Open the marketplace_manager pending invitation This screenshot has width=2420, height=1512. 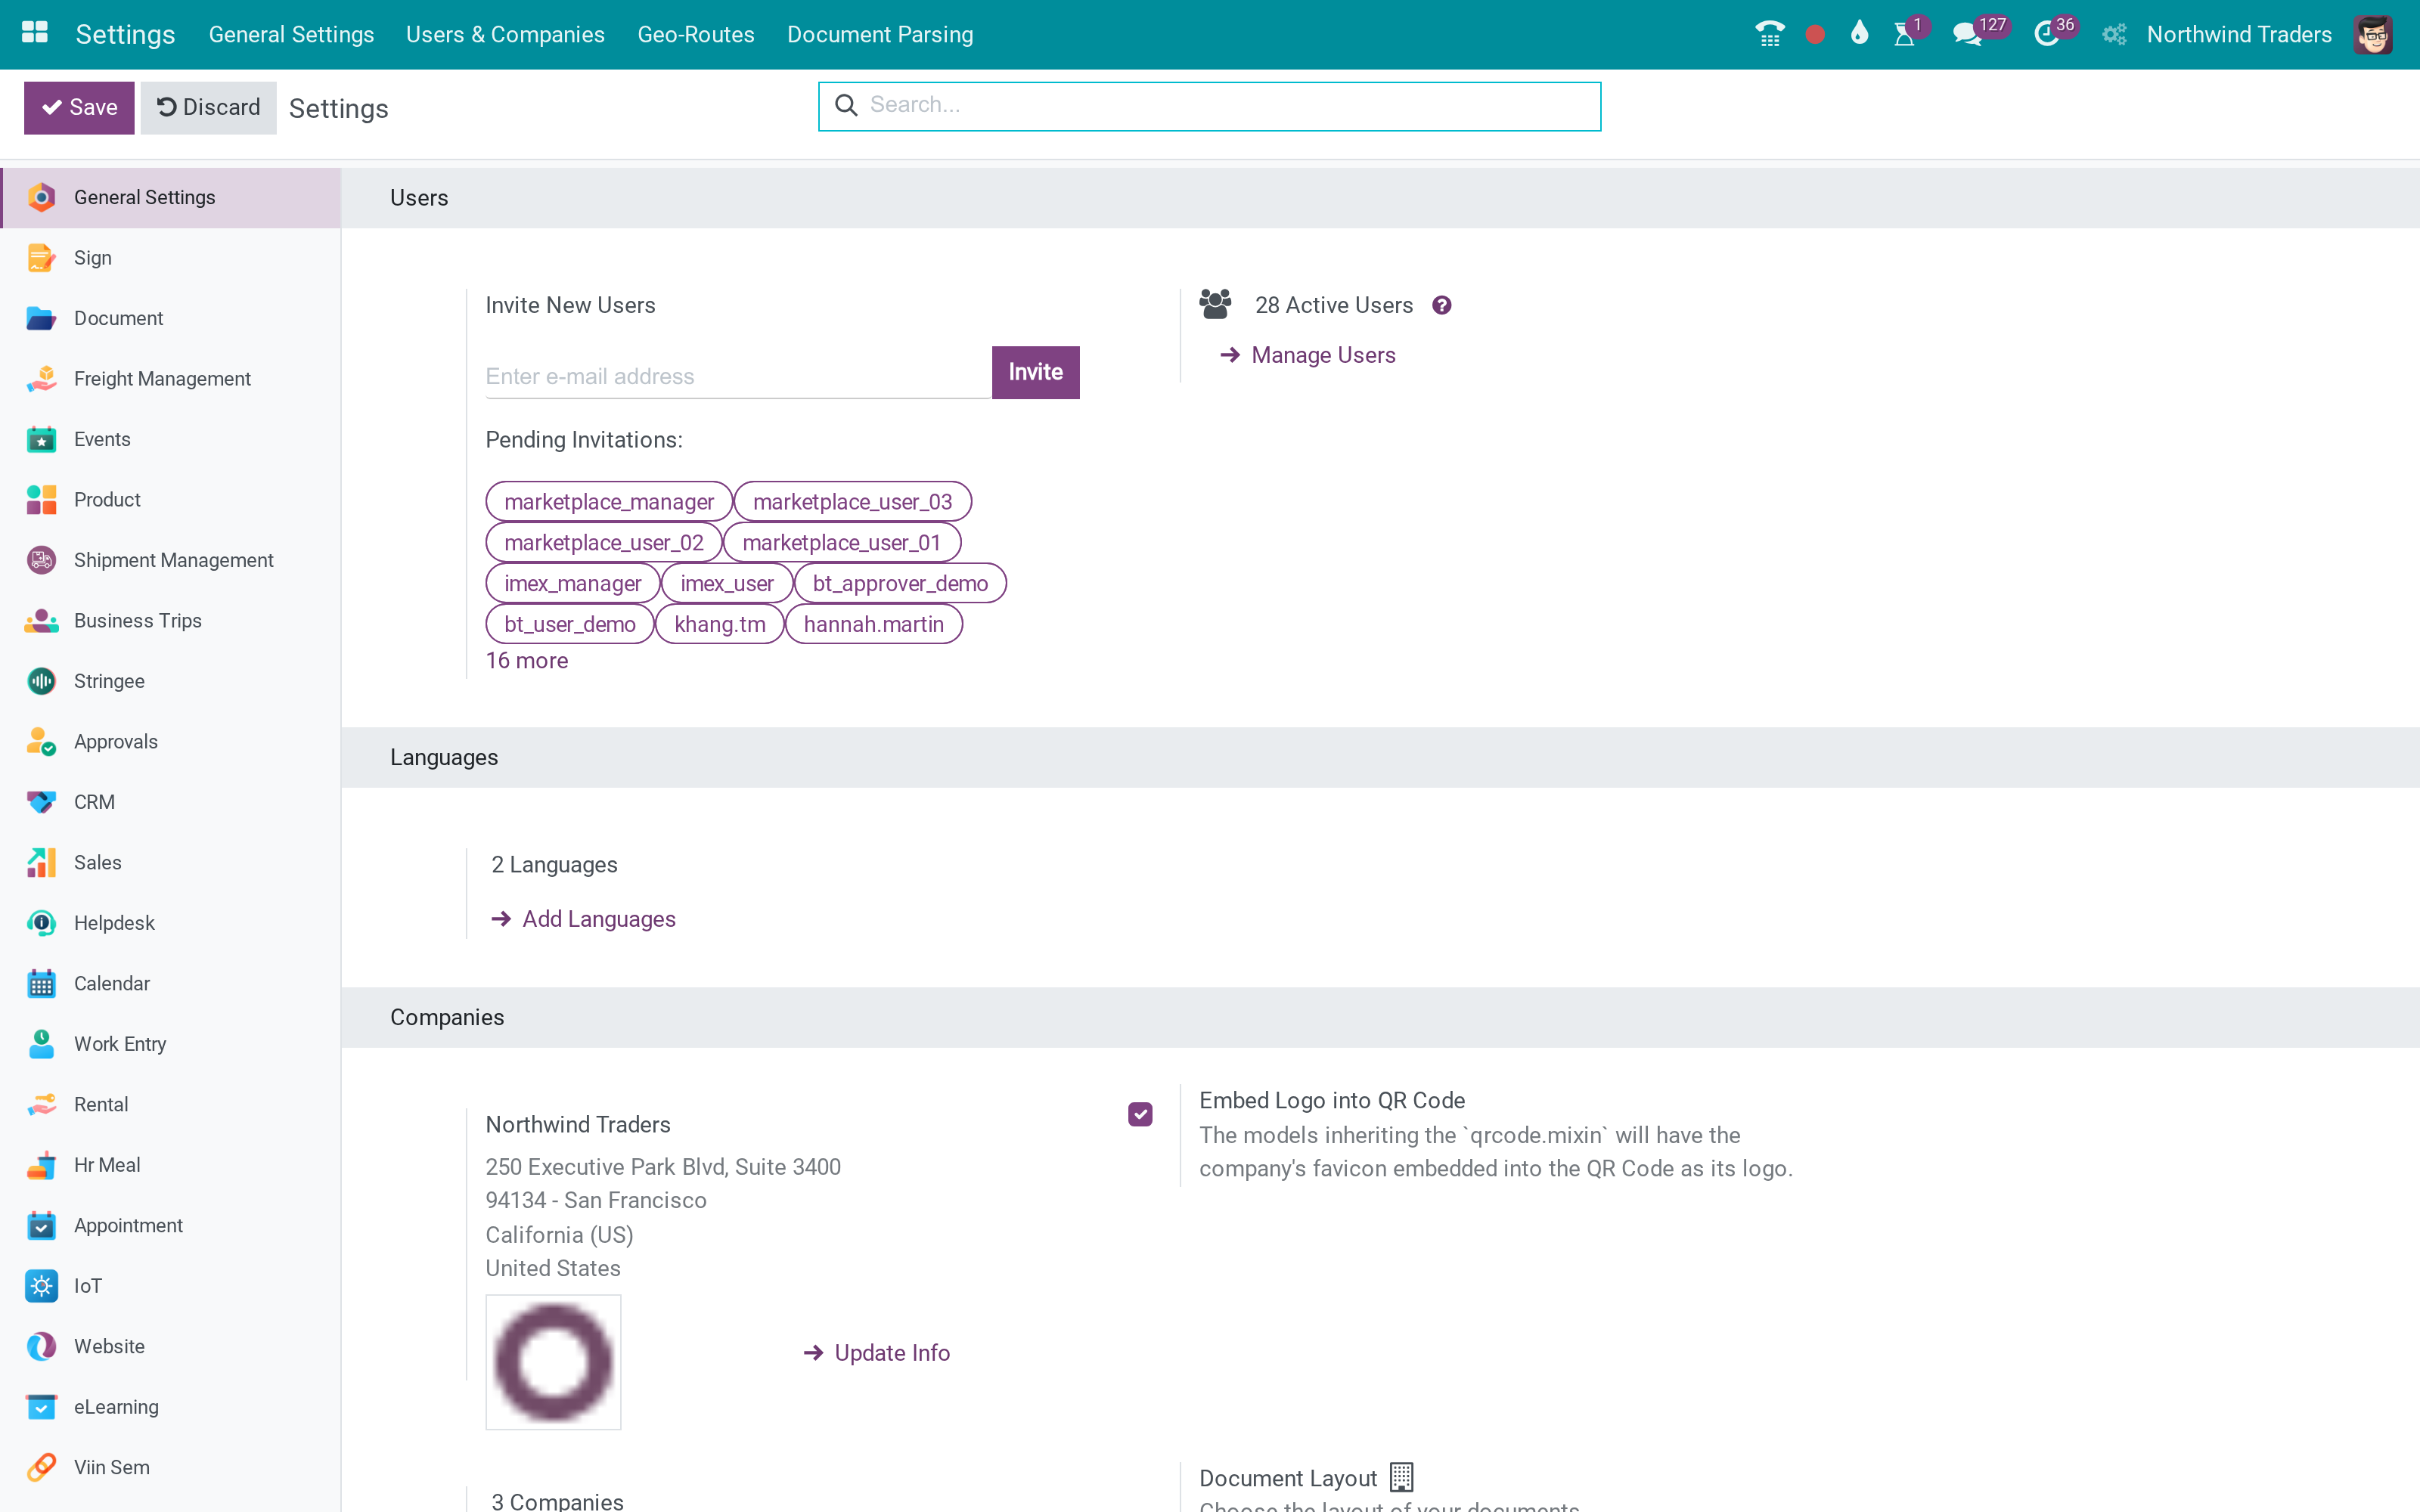pyautogui.click(x=609, y=502)
